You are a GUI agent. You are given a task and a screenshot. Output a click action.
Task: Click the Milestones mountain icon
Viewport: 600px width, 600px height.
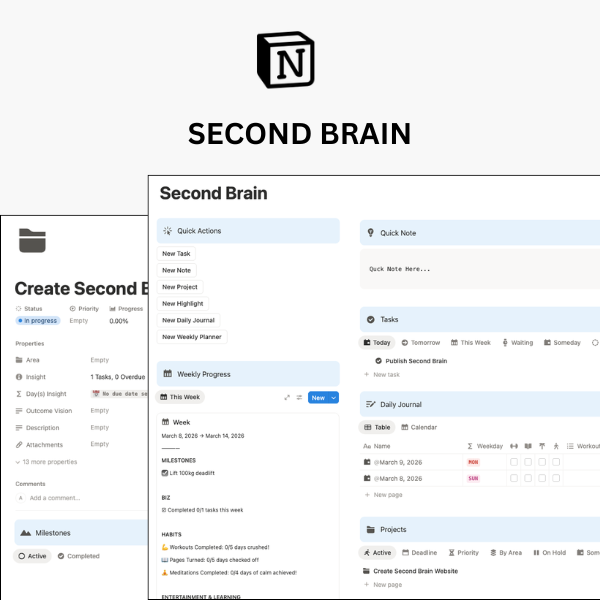26,533
